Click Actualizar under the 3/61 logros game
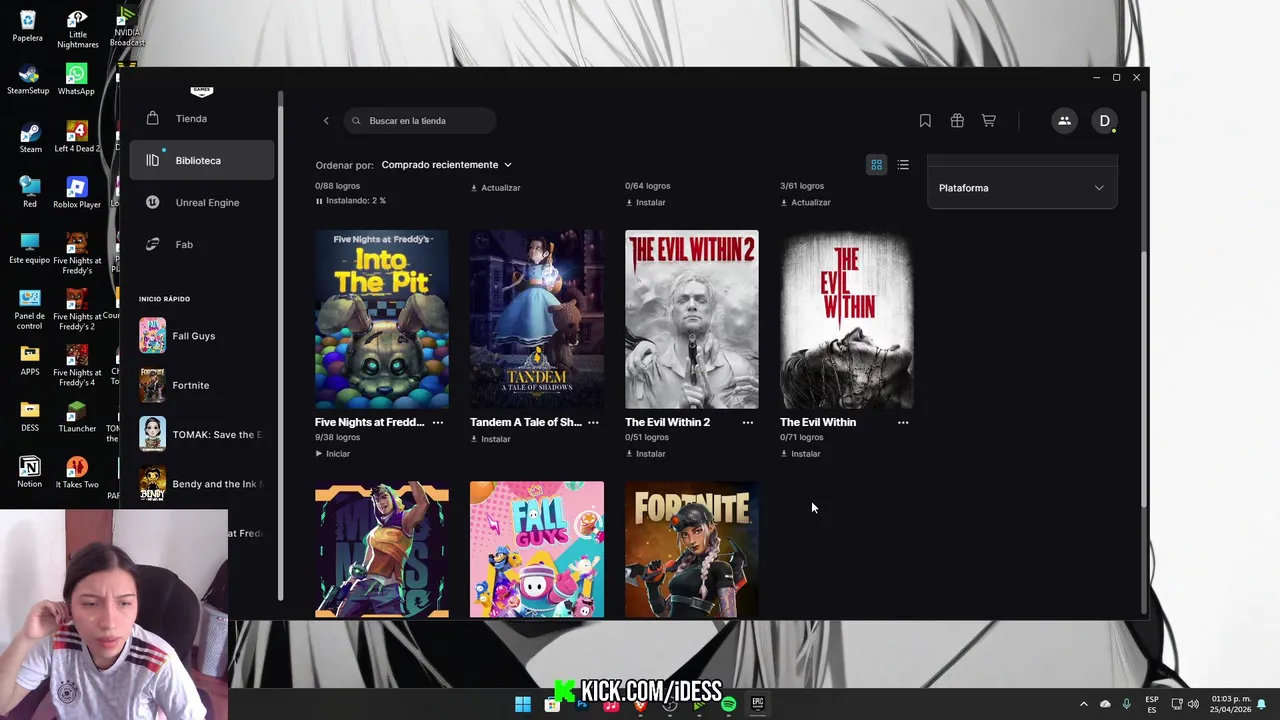This screenshot has width=1280, height=720. (x=806, y=202)
